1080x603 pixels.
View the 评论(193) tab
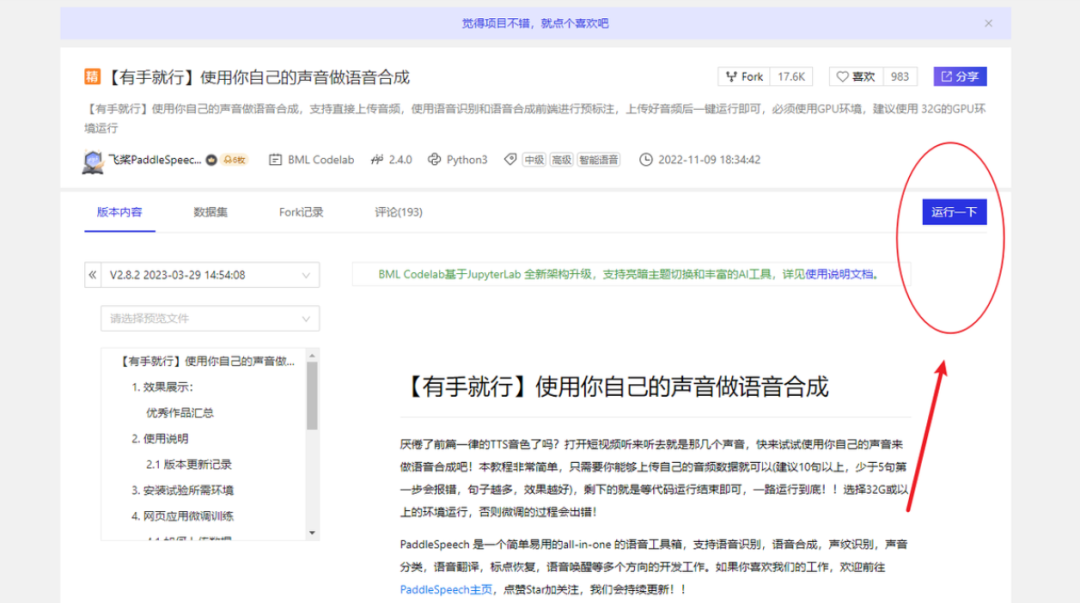point(398,212)
